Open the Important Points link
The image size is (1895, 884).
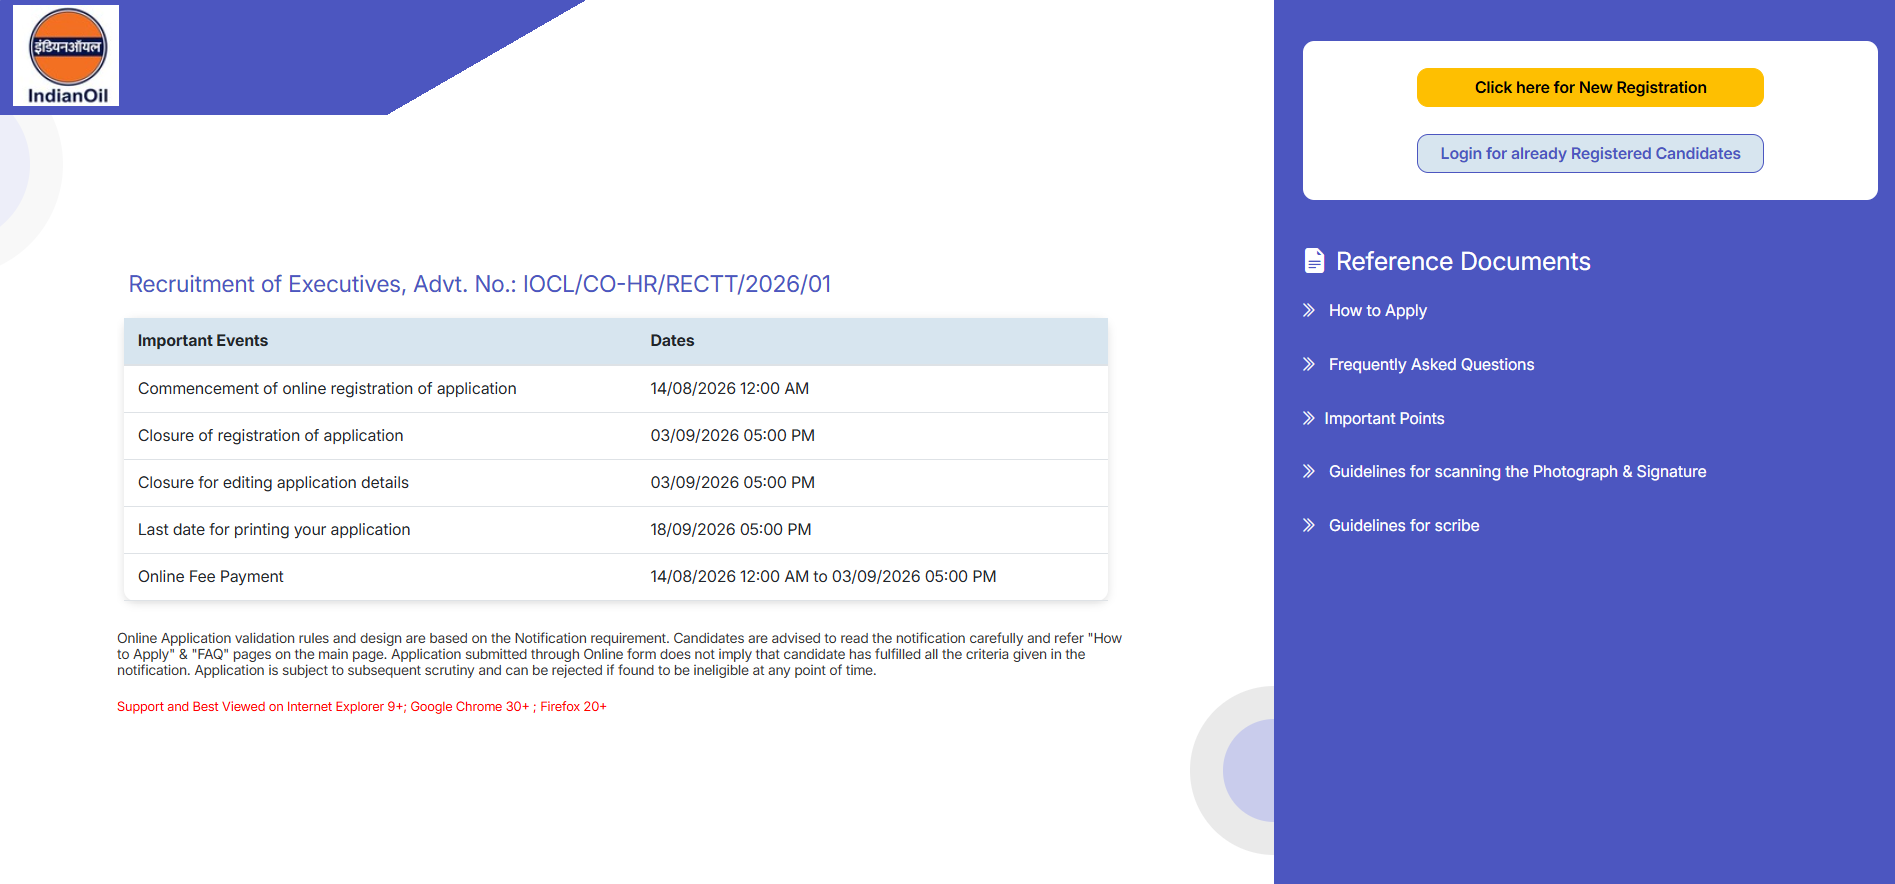[x=1384, y=418]
